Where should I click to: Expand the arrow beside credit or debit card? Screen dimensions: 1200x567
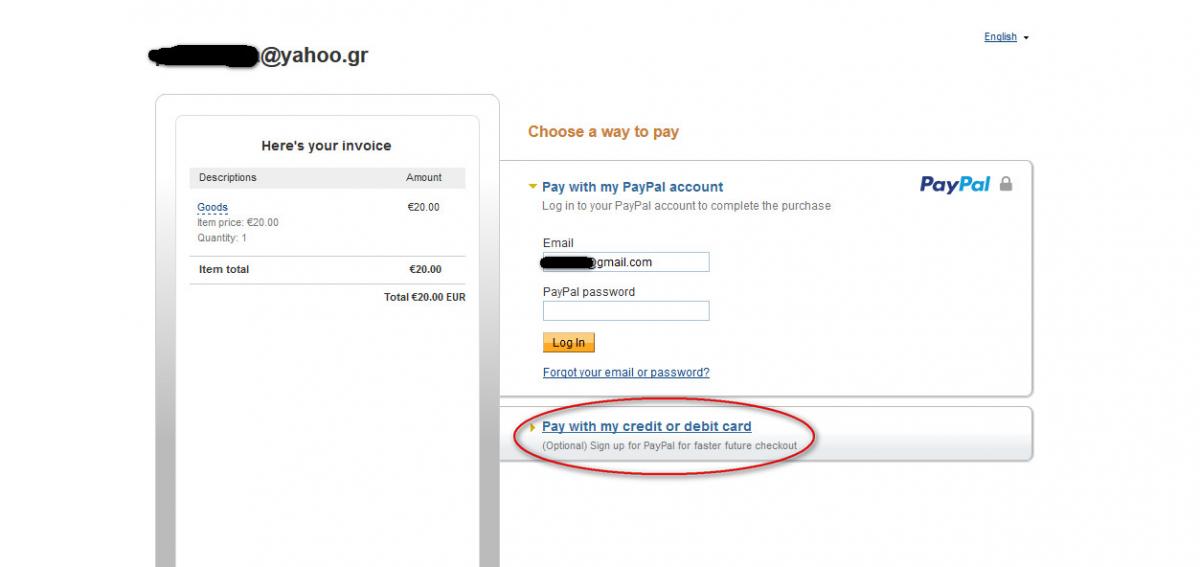pos(533,427)
